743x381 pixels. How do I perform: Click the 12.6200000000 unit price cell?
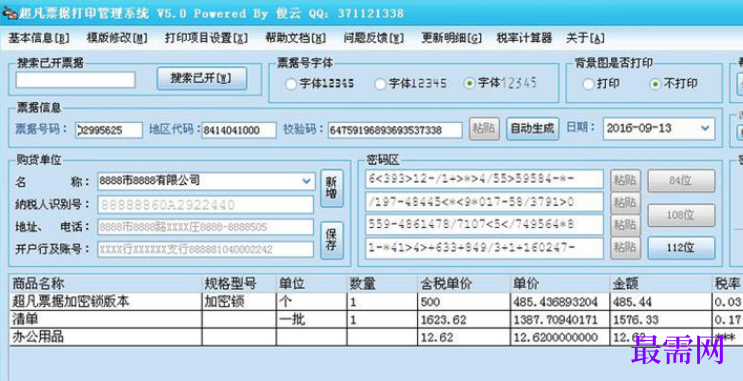click(560, 337)
